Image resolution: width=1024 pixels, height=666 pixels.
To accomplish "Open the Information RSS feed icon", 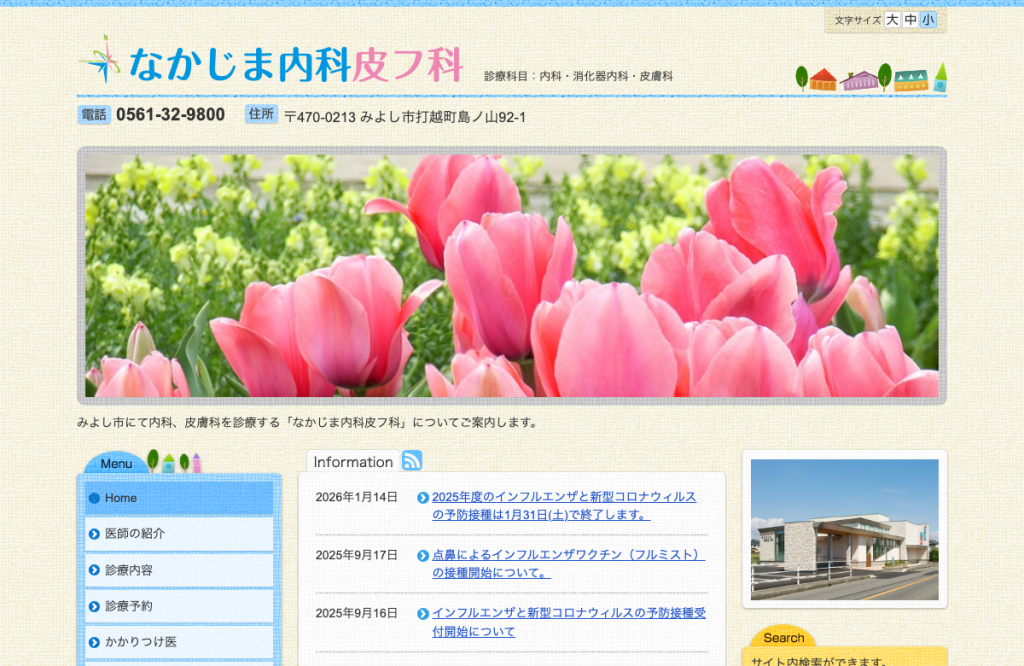I will (411, 460).
